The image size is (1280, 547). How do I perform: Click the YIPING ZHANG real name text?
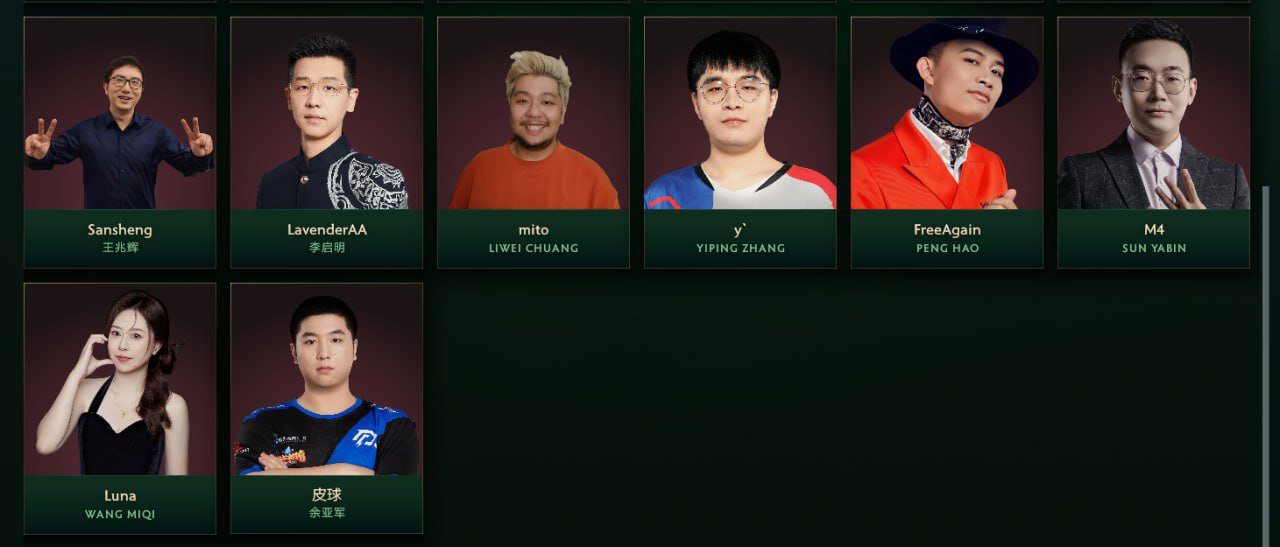tap(740, 248)
